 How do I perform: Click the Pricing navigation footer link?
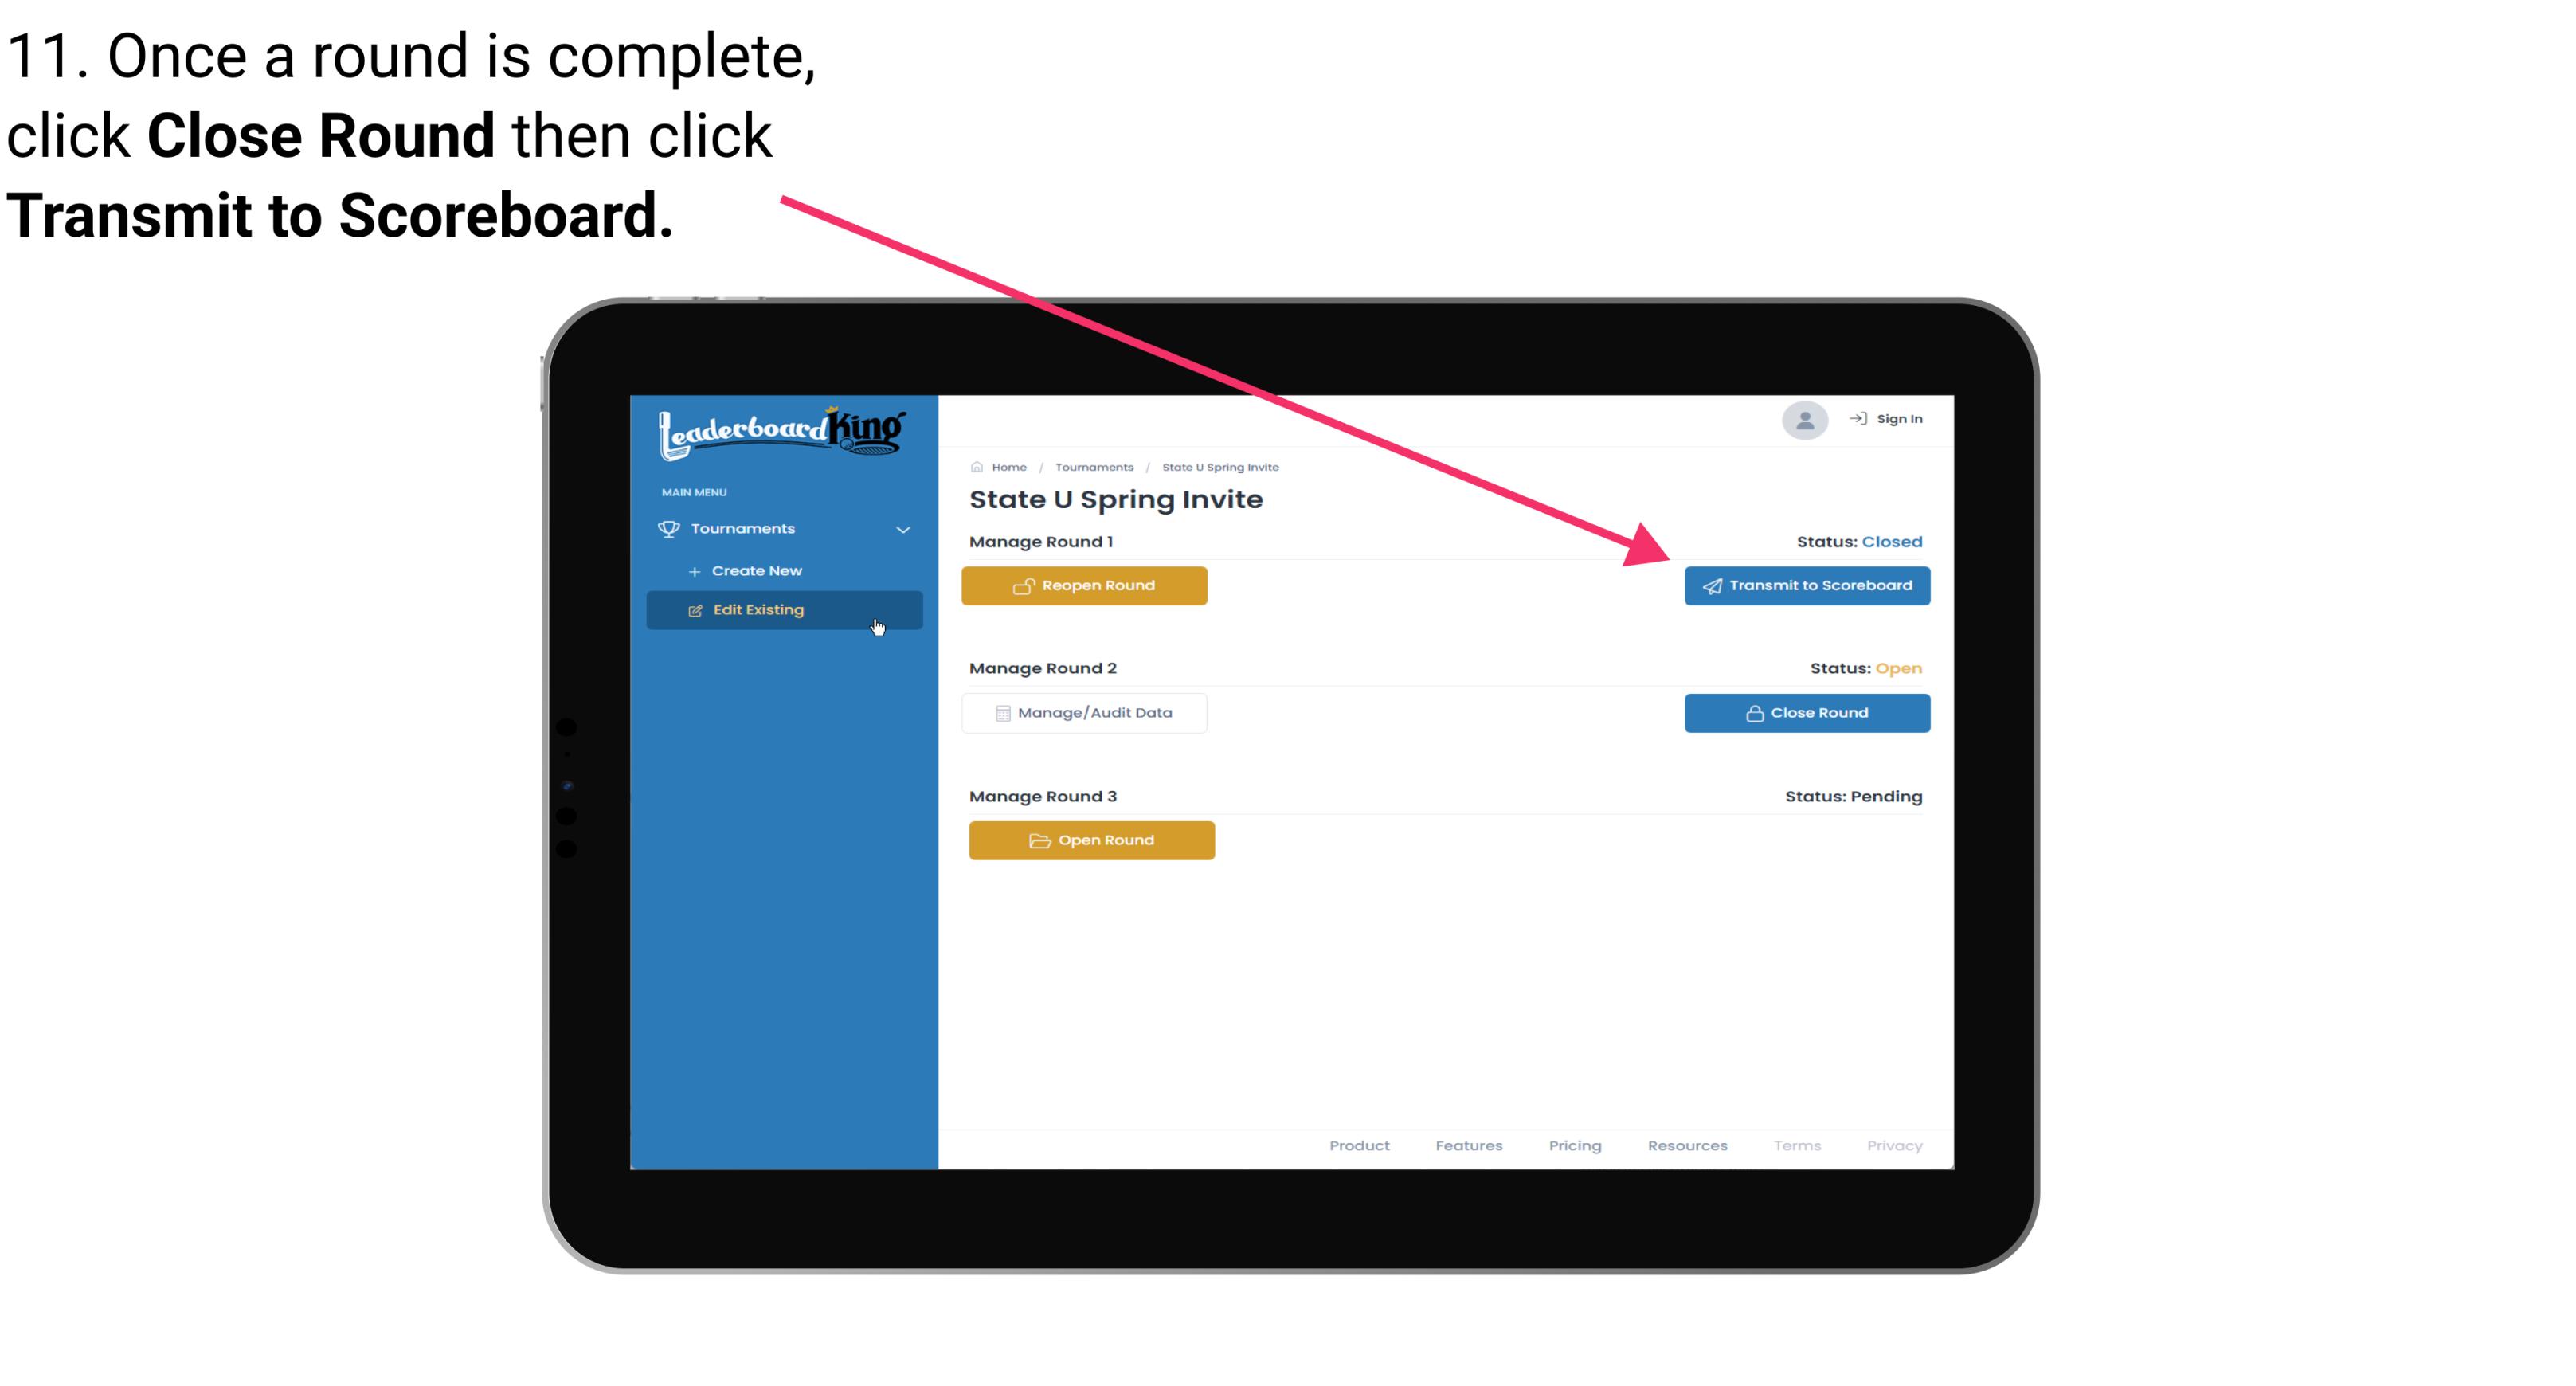click(x=1575, y=1145)
